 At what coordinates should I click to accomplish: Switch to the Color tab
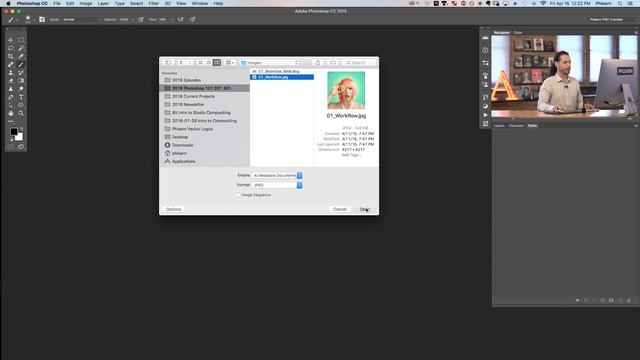[x=518, y=32]
